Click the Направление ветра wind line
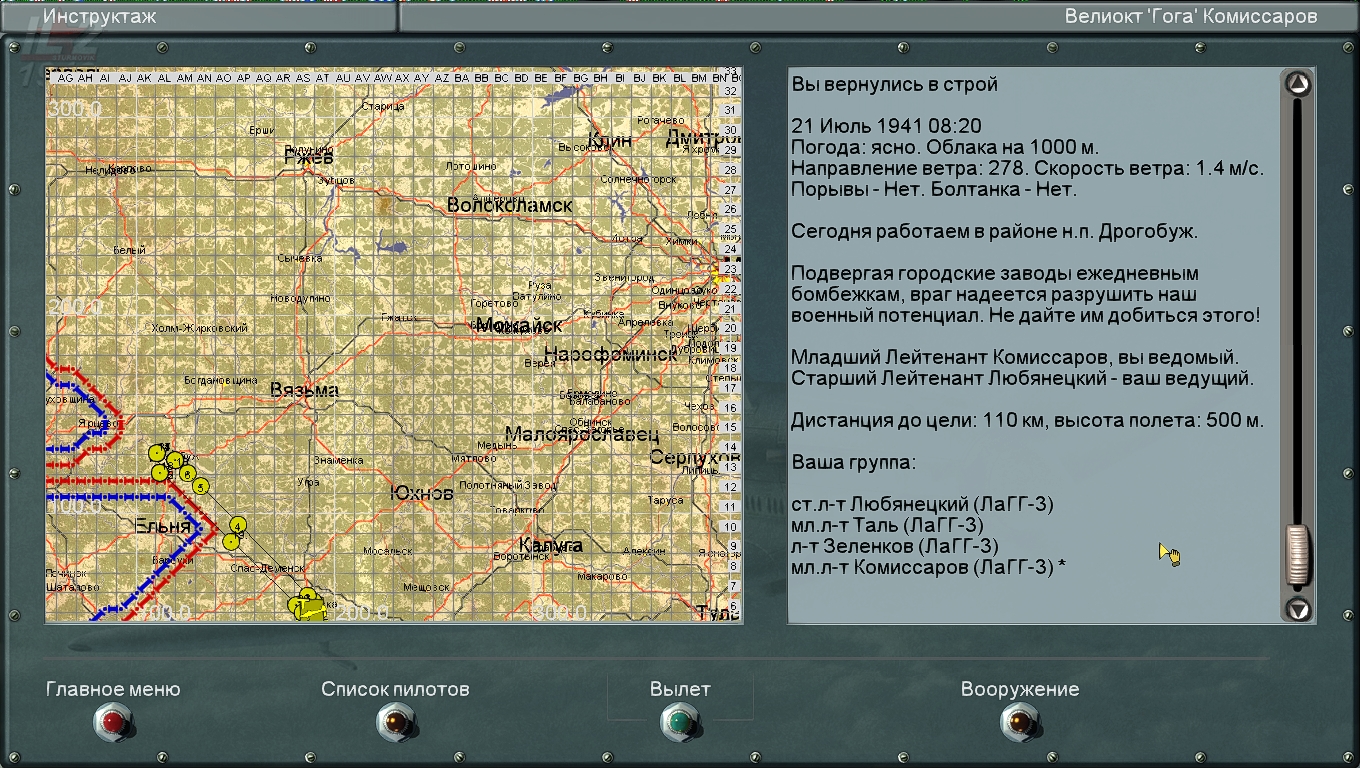Screen dimensions: 1360x768 (1028, 168)
